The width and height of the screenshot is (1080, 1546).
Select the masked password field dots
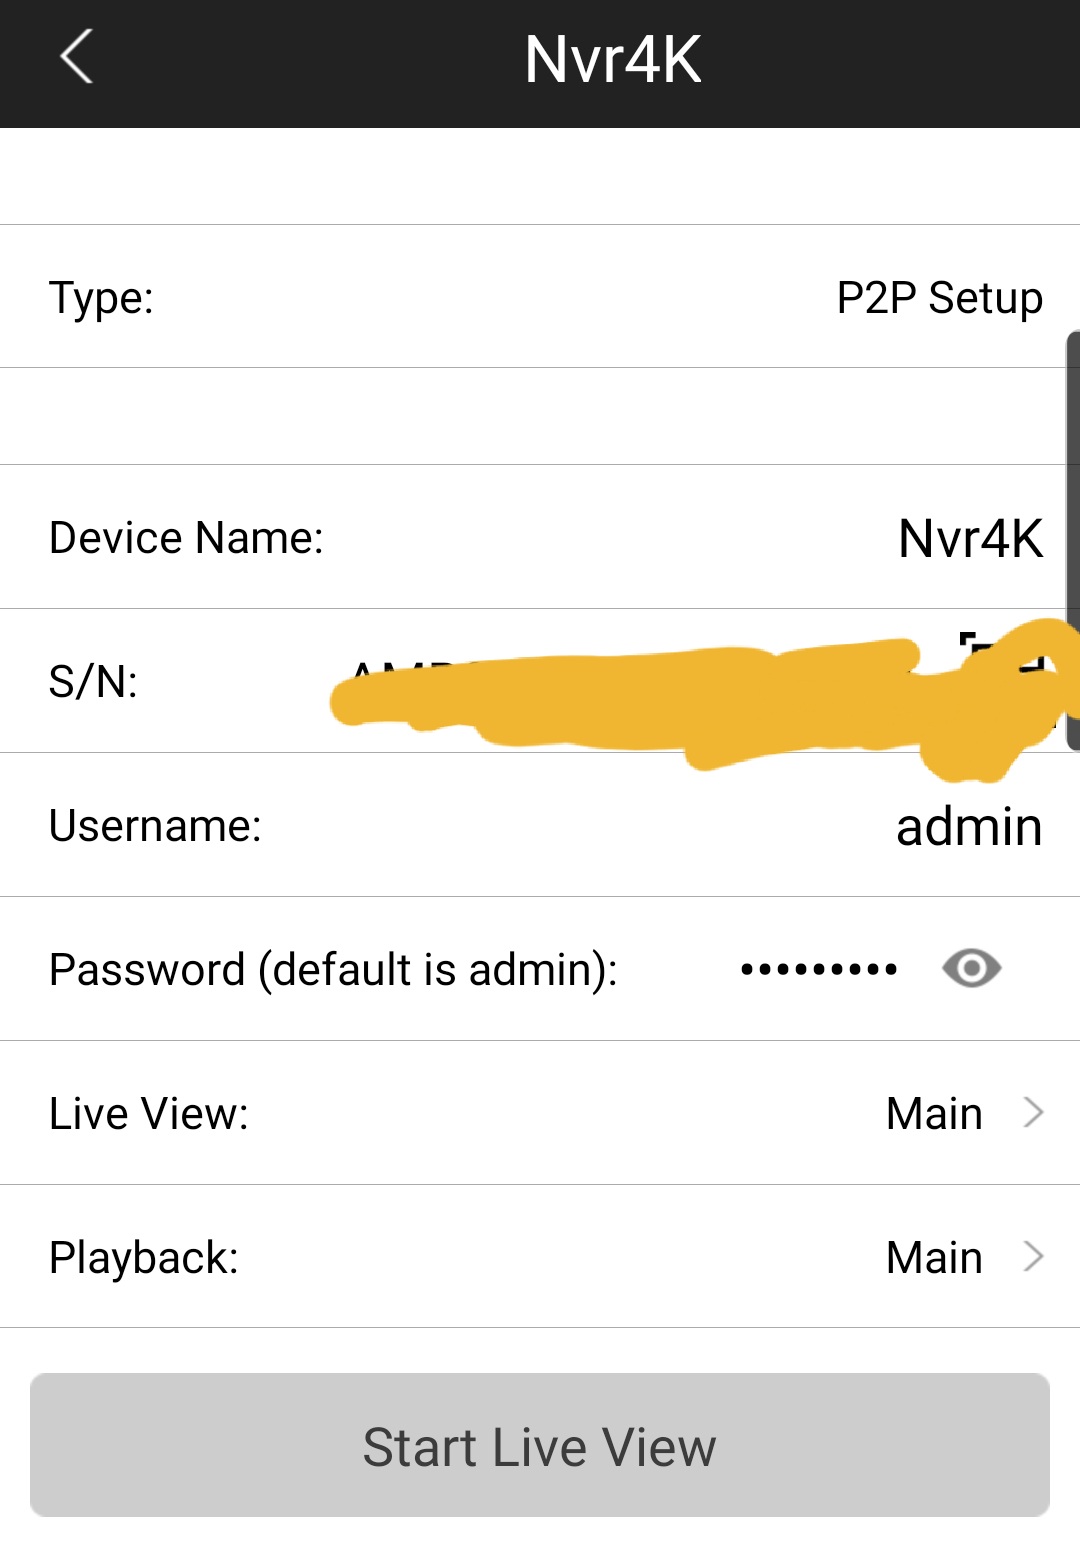pos(819,969)
